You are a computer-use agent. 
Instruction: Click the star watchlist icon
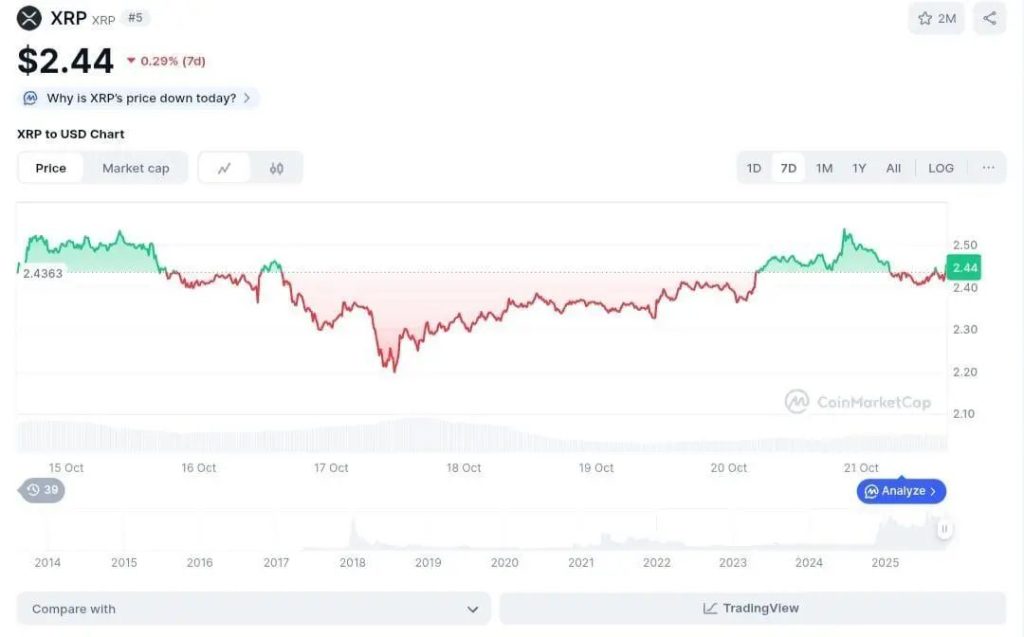tap(925, 18)
